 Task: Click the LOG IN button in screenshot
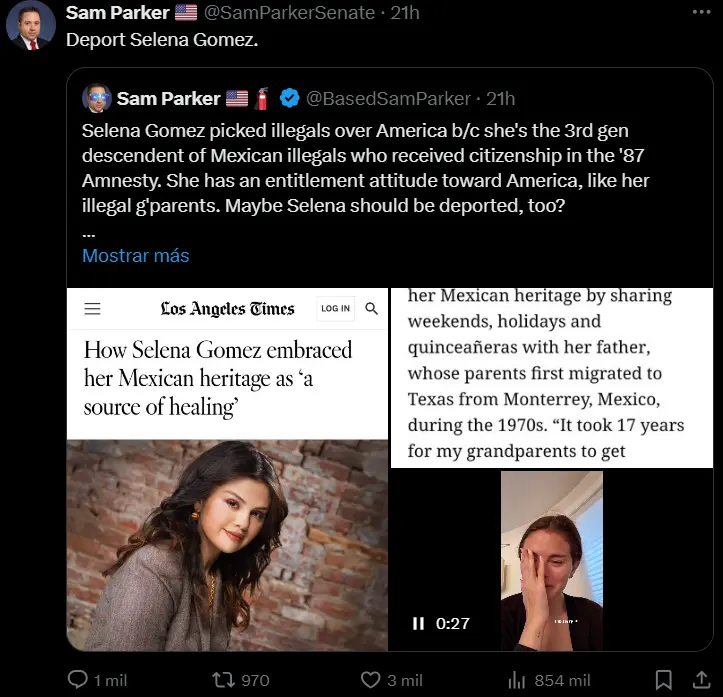point(335,308)
